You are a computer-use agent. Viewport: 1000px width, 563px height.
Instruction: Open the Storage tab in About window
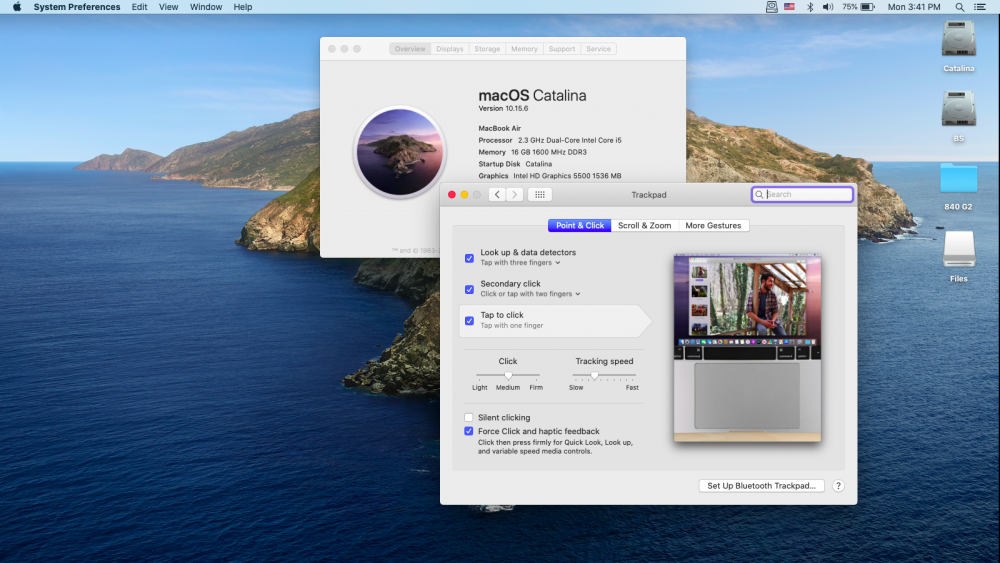coord(487,49)
